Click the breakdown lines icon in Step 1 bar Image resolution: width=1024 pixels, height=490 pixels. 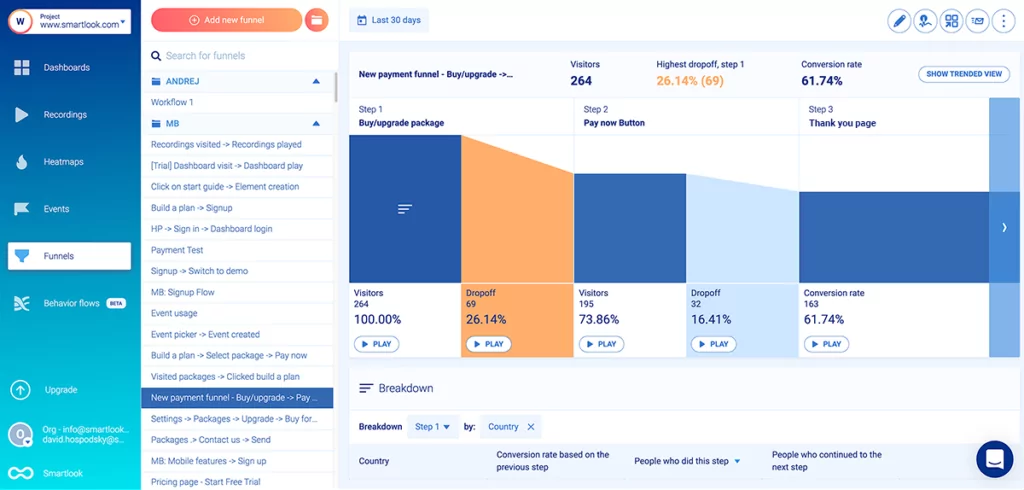coord(405,209)
